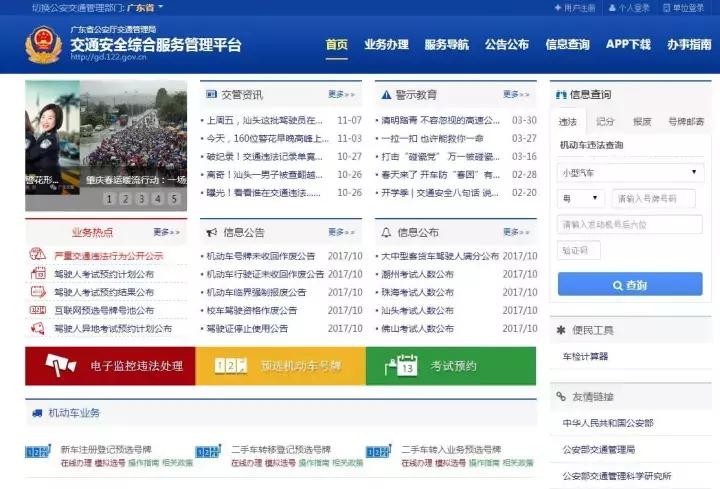Select slide 3 in the image carousel pager
720x489 pixels.
tap(142, 199)
